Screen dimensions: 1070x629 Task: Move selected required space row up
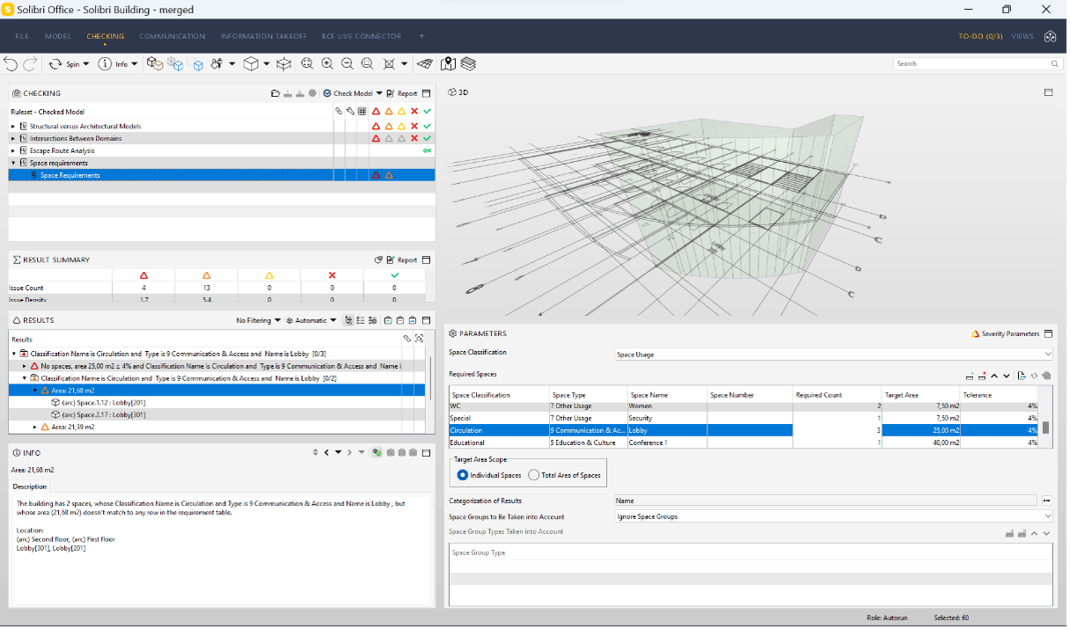[994, 376]
